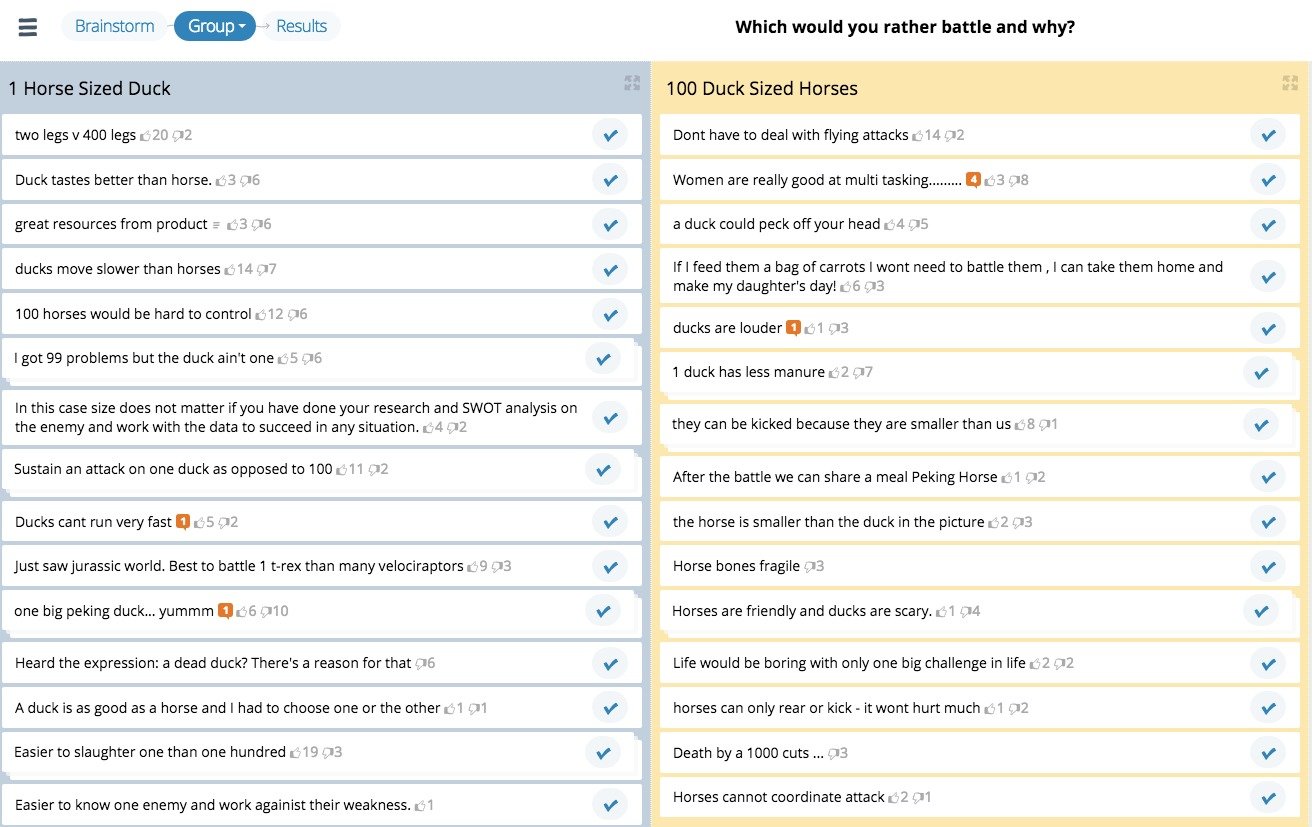Click thumbs-up on 'Dont have to deal with flying attacks'
This screenshot has width=1312, height=827.
(918, 135)
